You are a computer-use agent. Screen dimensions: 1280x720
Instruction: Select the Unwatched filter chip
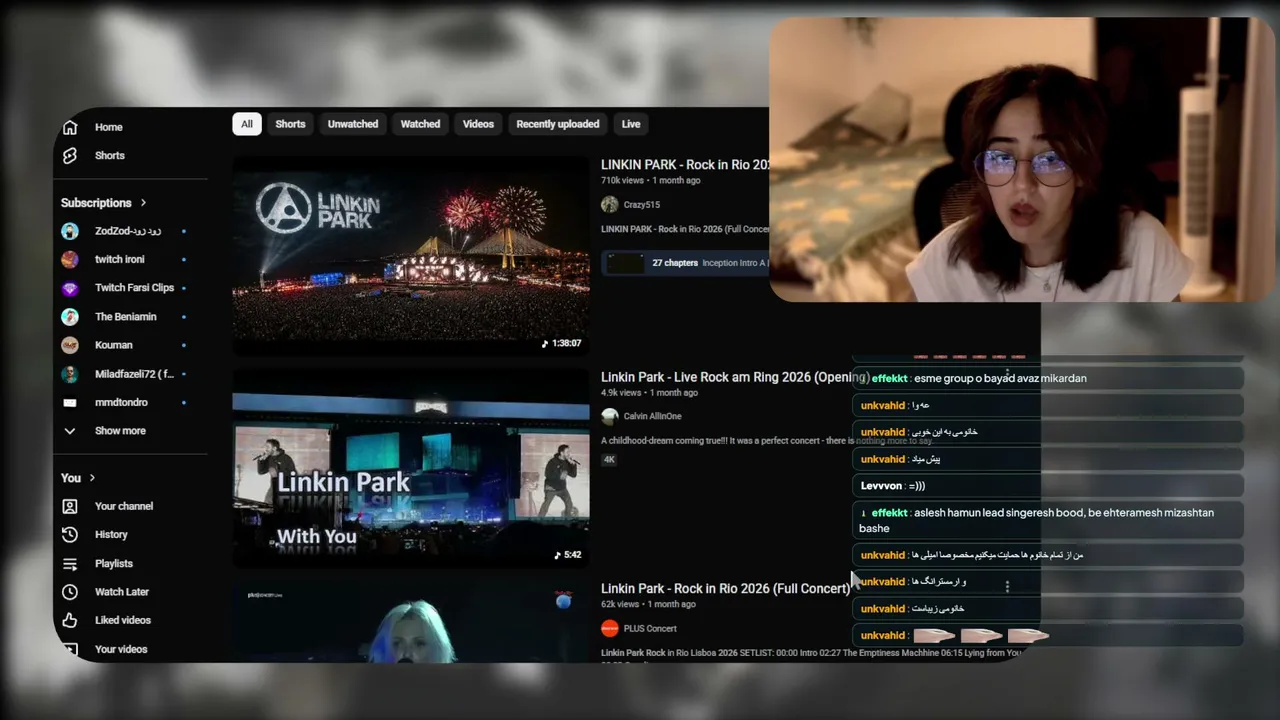(x=353, y=124)
